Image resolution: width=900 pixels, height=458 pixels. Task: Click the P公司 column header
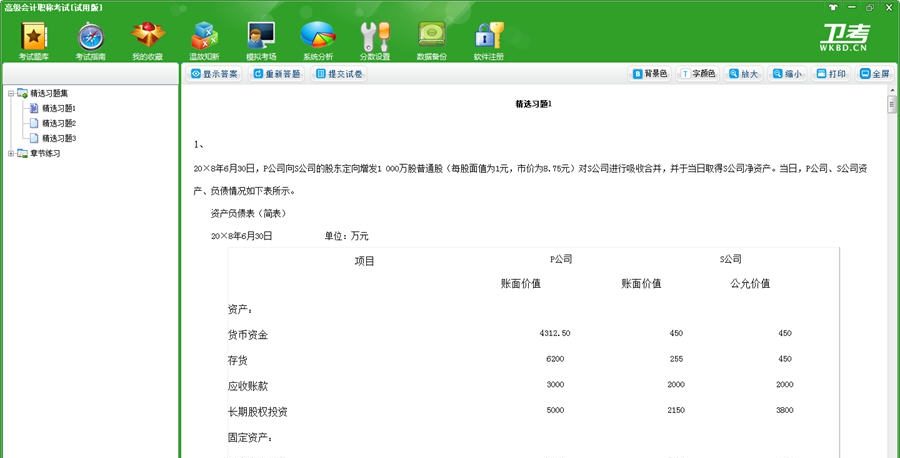click(x=561, y=259)
